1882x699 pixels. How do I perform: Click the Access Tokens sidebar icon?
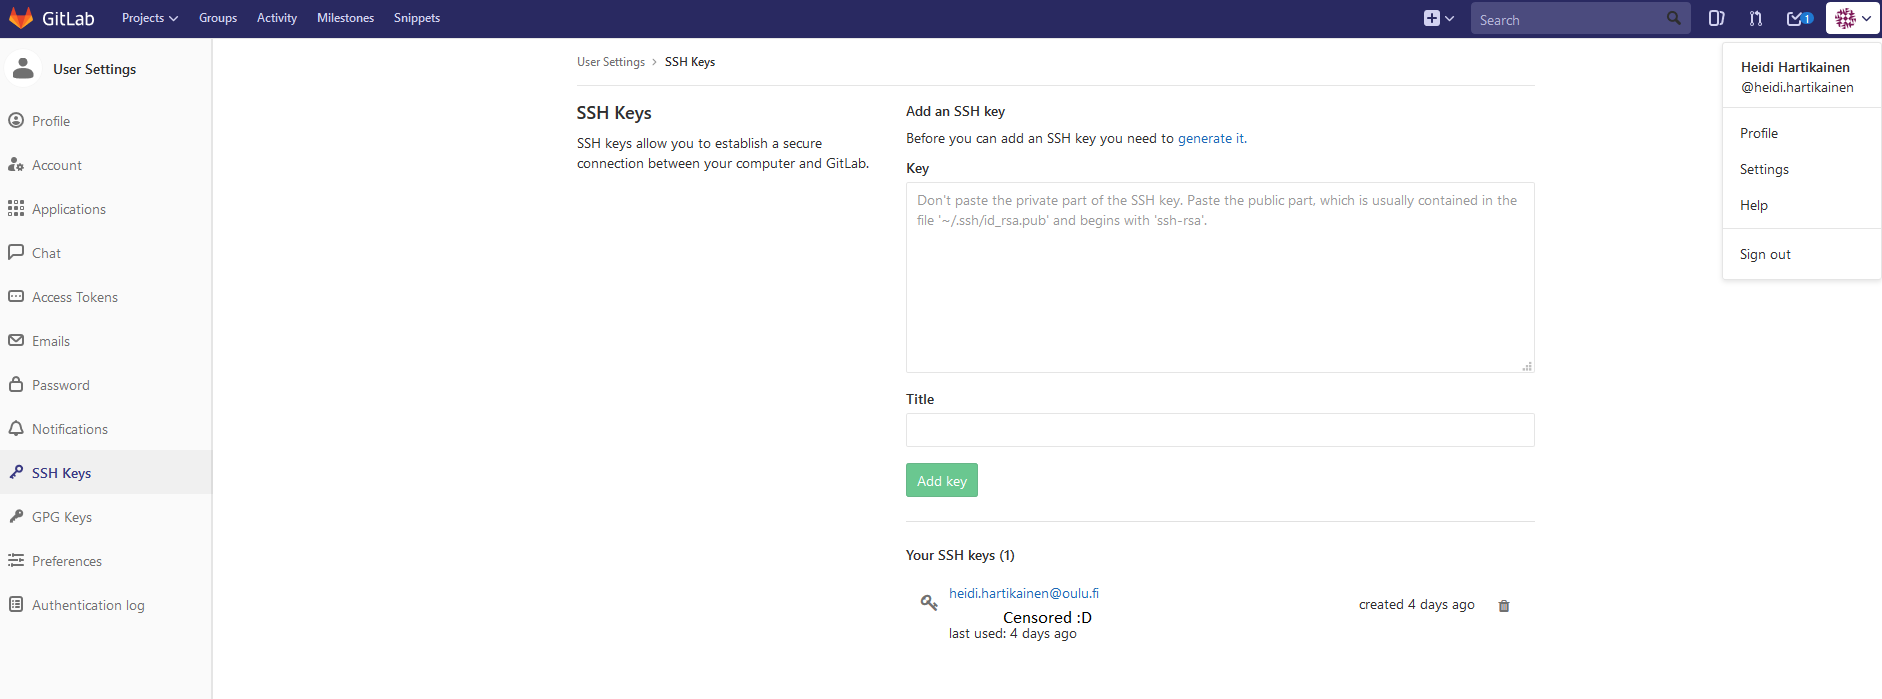[x=16, y=296]
